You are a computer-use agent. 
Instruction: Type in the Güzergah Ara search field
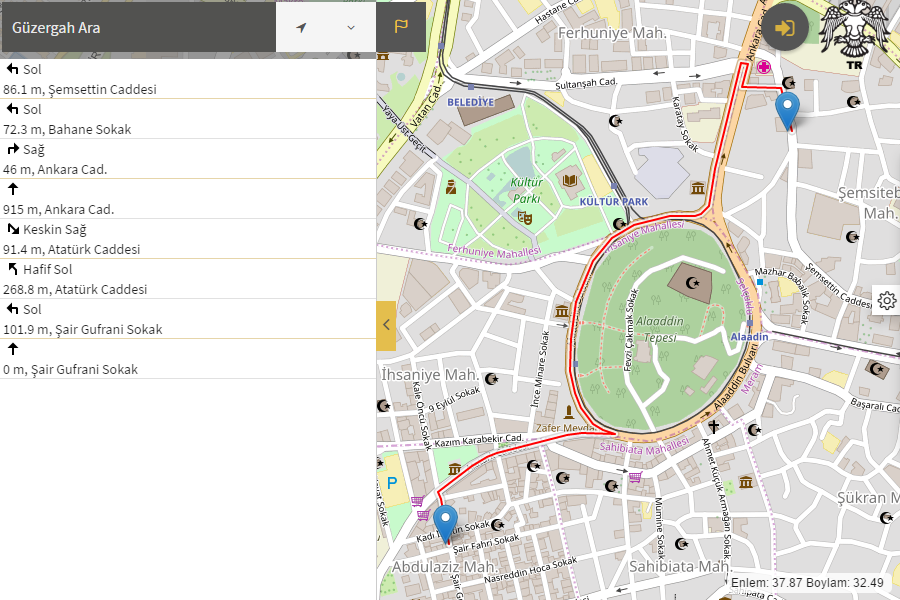pyautogui.click(x=138, y=27)
